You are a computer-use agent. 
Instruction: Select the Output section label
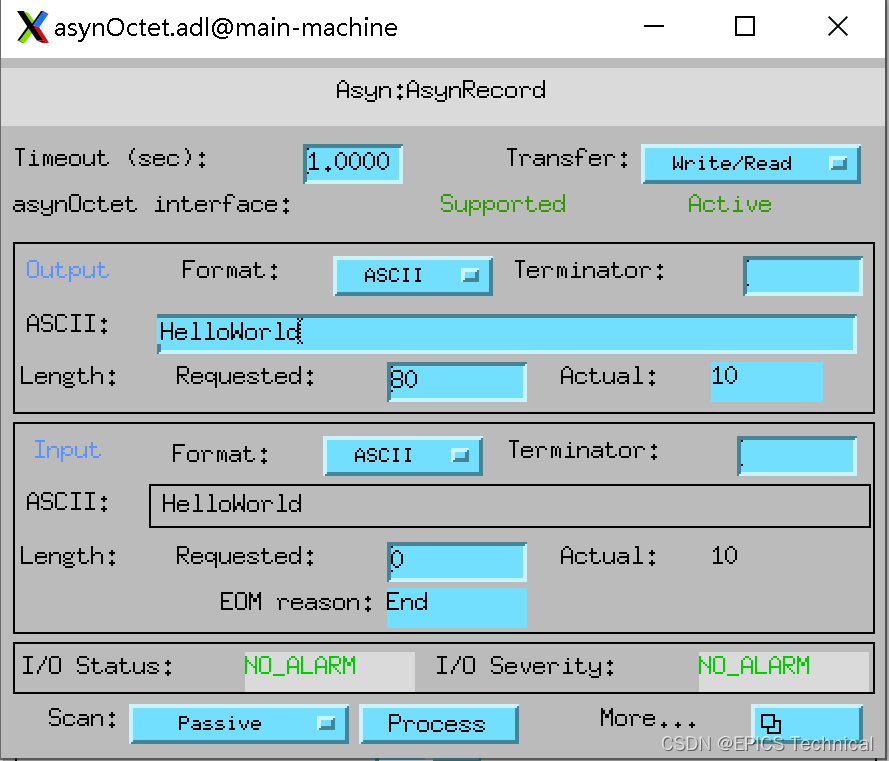tap(66, 270)
